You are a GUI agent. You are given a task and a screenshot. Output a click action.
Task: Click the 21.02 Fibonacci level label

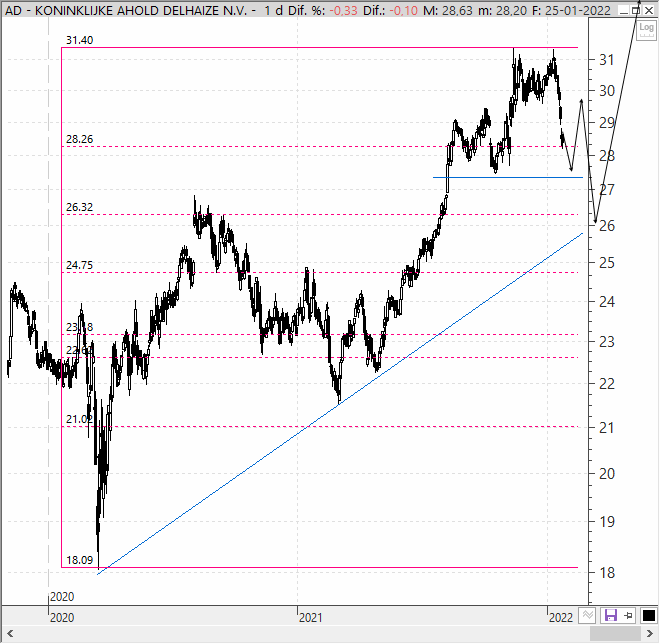[80, 419]
